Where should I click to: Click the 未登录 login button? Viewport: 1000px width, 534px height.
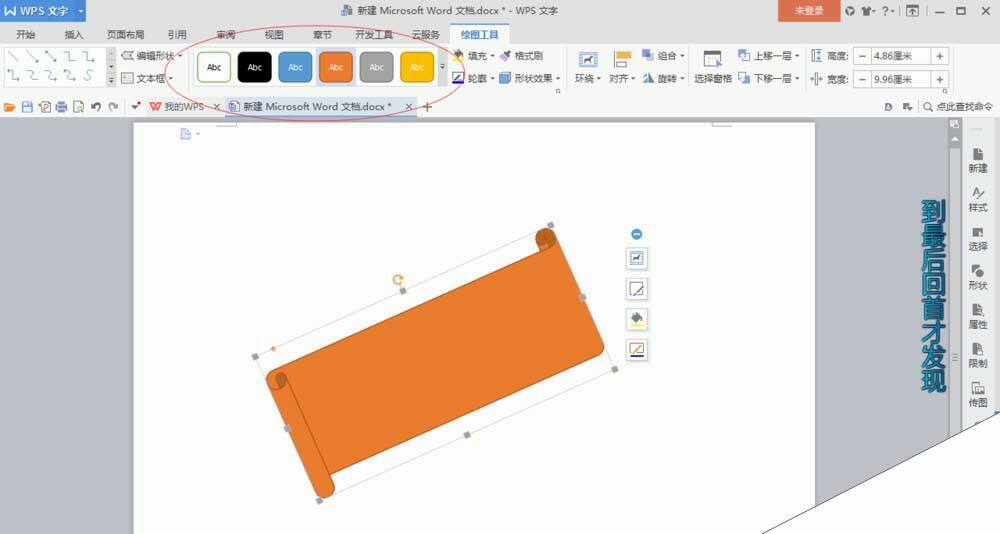pos(809,11)
